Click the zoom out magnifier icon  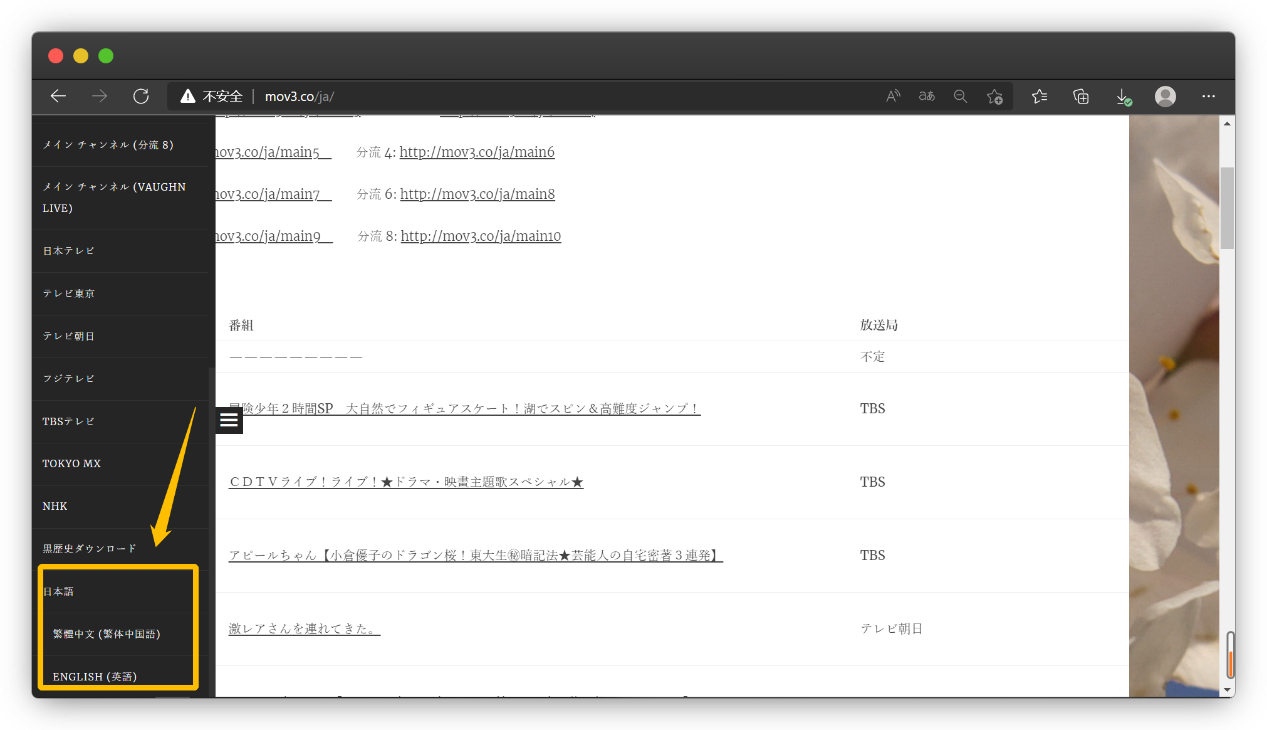point(960,96)
